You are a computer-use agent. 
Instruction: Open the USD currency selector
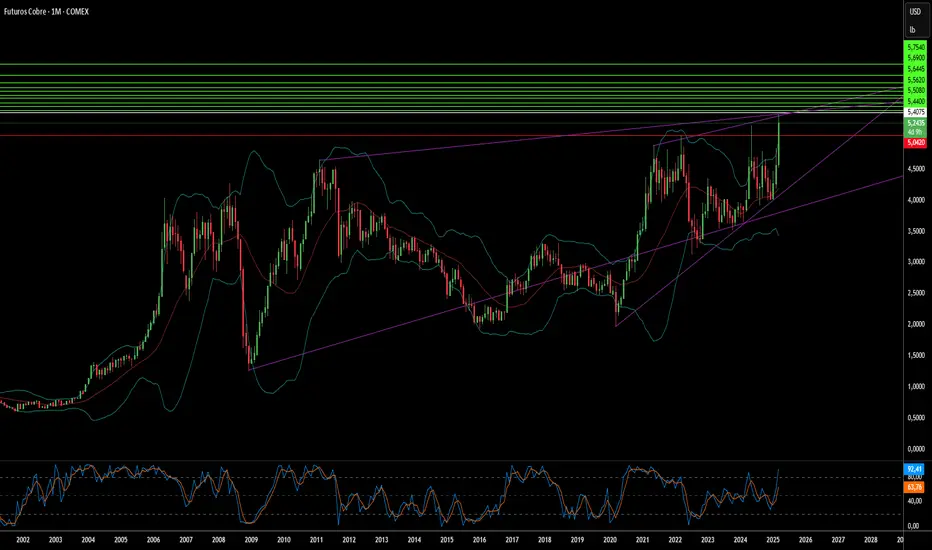tap(914, 13)
